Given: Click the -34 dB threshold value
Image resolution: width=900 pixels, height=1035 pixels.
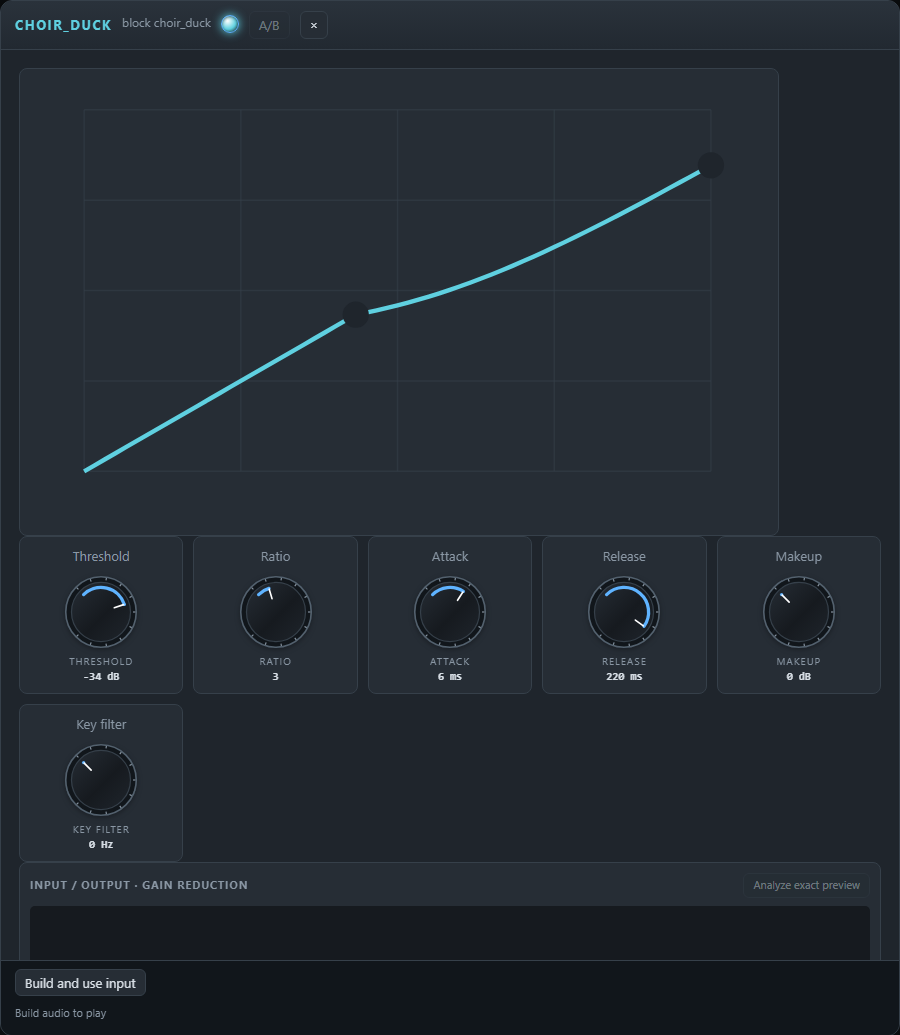Looking at the screenshot, I should [101, 677].
